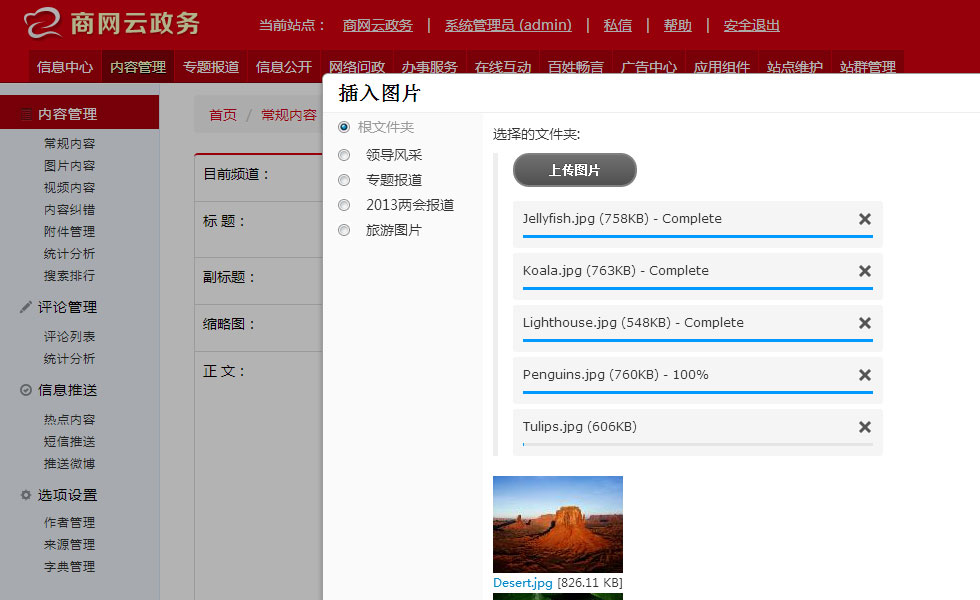Click the check-circle icon beside 信息推送
The width and height of the screenshot is (980, 600).
tap(26, 390)
